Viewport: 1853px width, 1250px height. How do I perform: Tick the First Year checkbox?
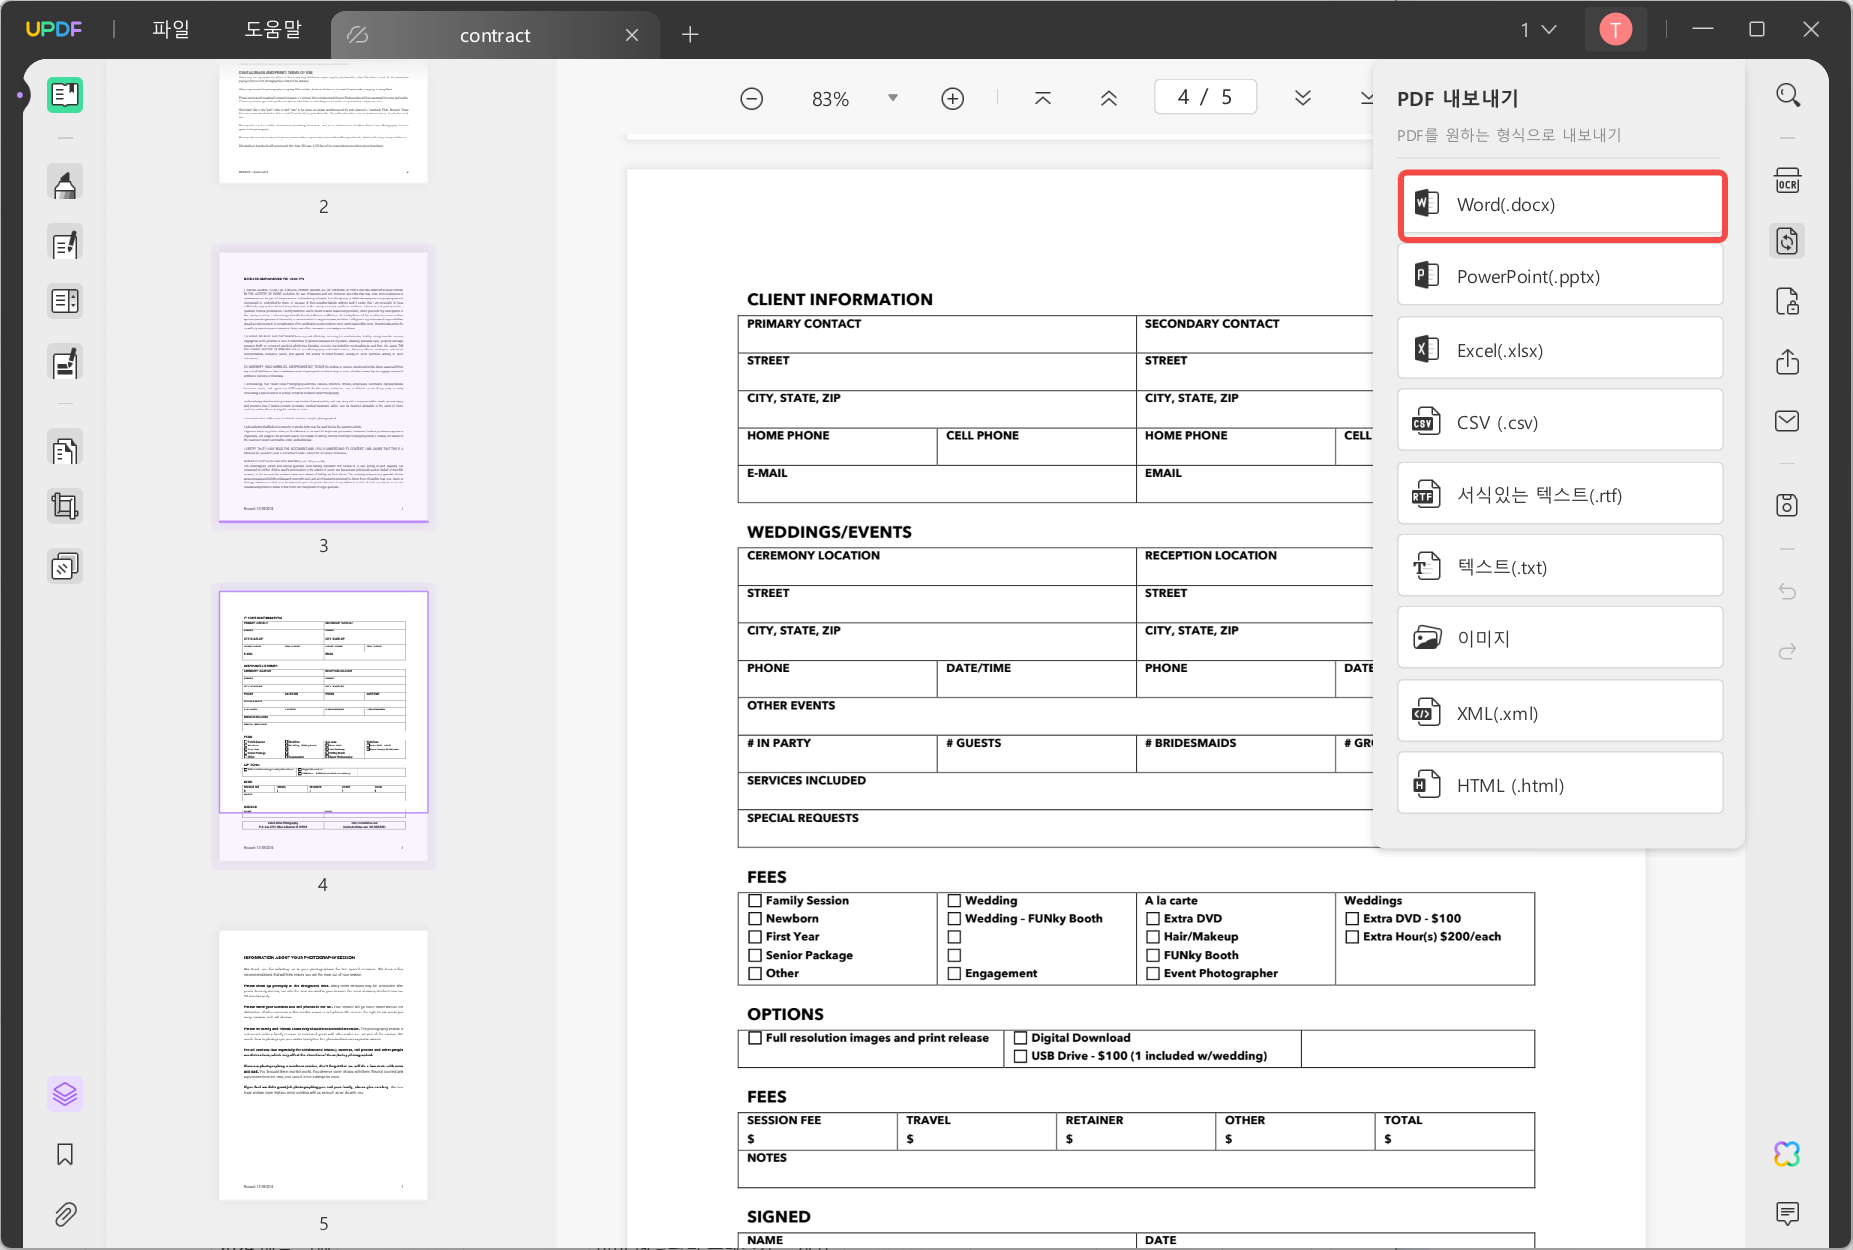(x=755, y=937)
